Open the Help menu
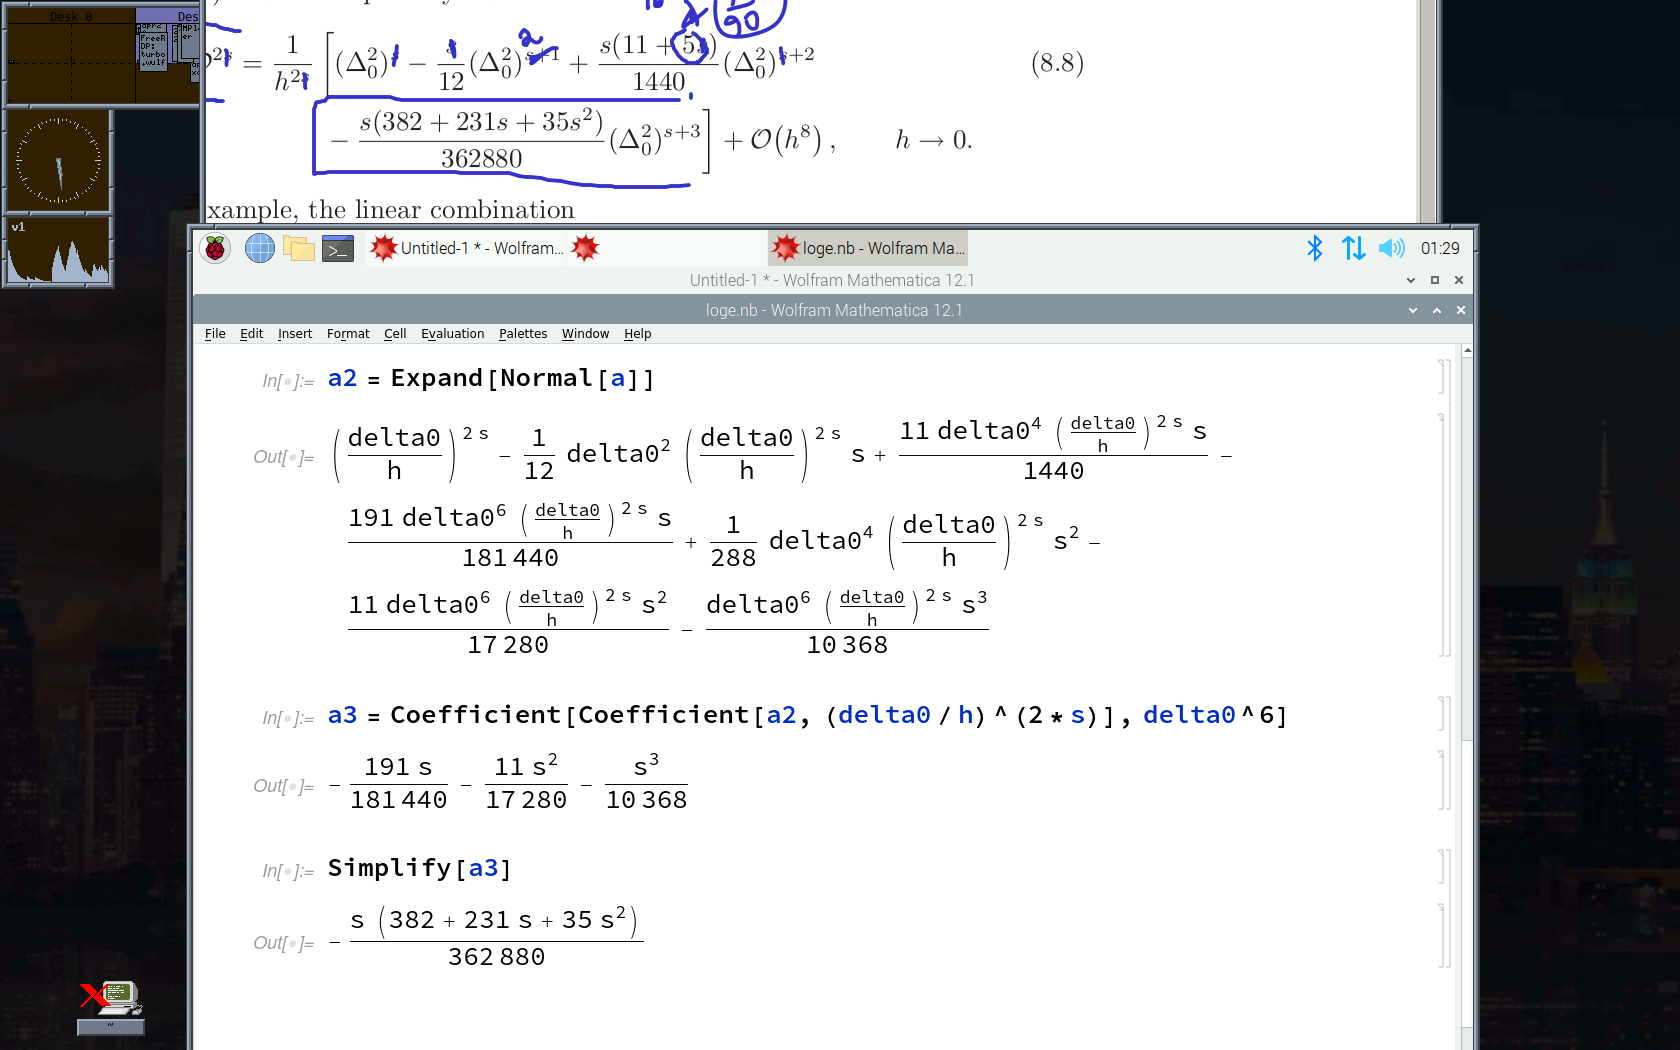The width and height of the screenshot is (1680, 1050). pyautogui.click(x=637, y=334)
